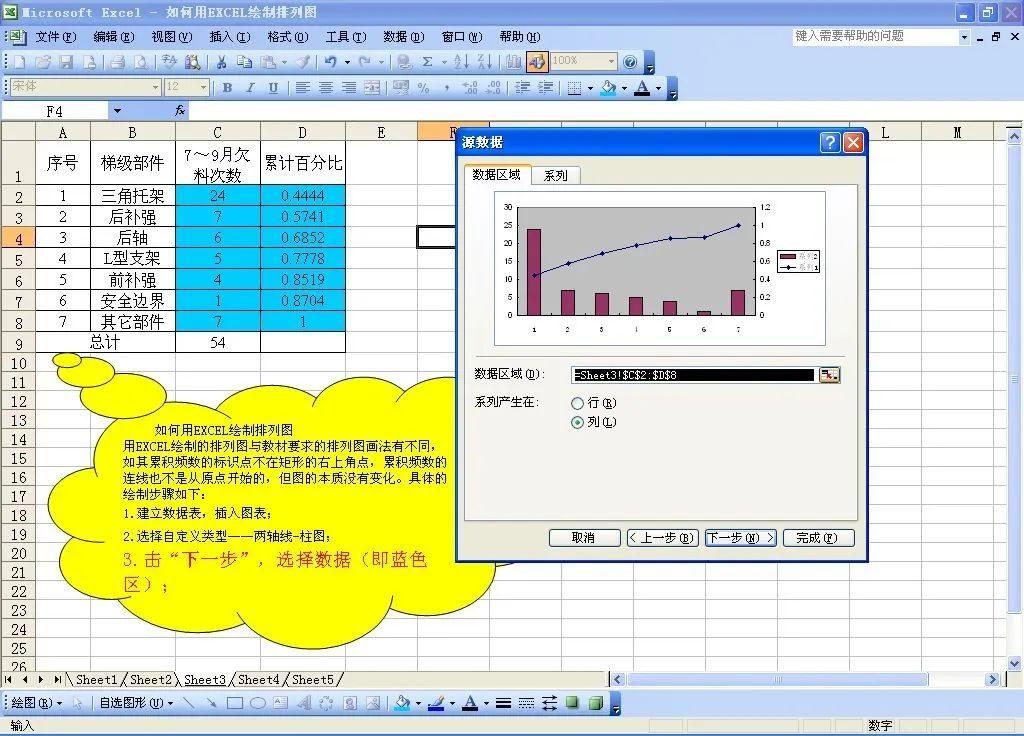Open the 数据(D) menu
The height and width of the screenshot is (736, 1024).
pos(404,37)
